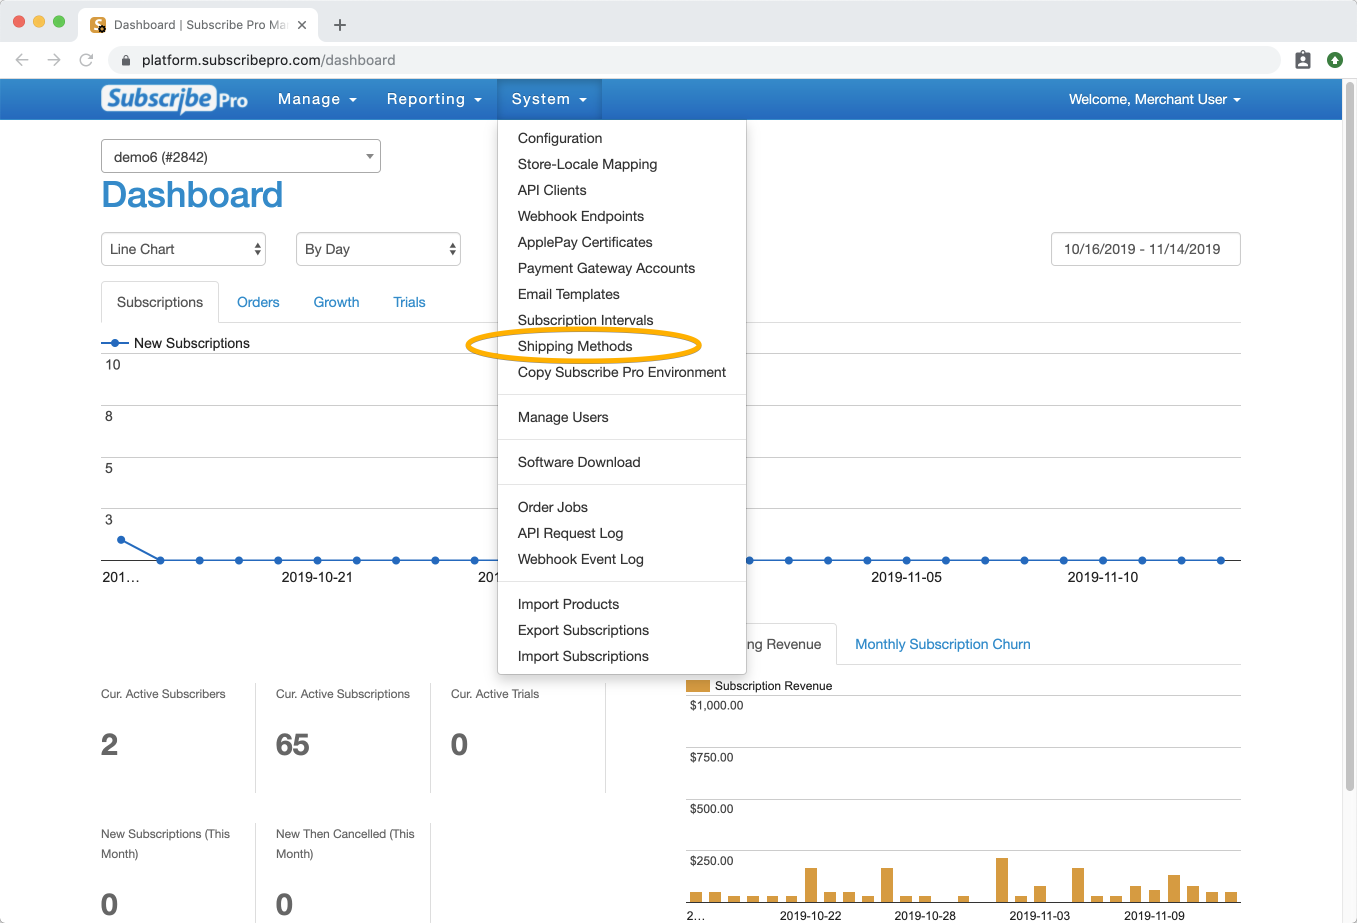Switch to the Orders tab
1357x923 pixels.
pyautogui.click(x=258, y=302)
